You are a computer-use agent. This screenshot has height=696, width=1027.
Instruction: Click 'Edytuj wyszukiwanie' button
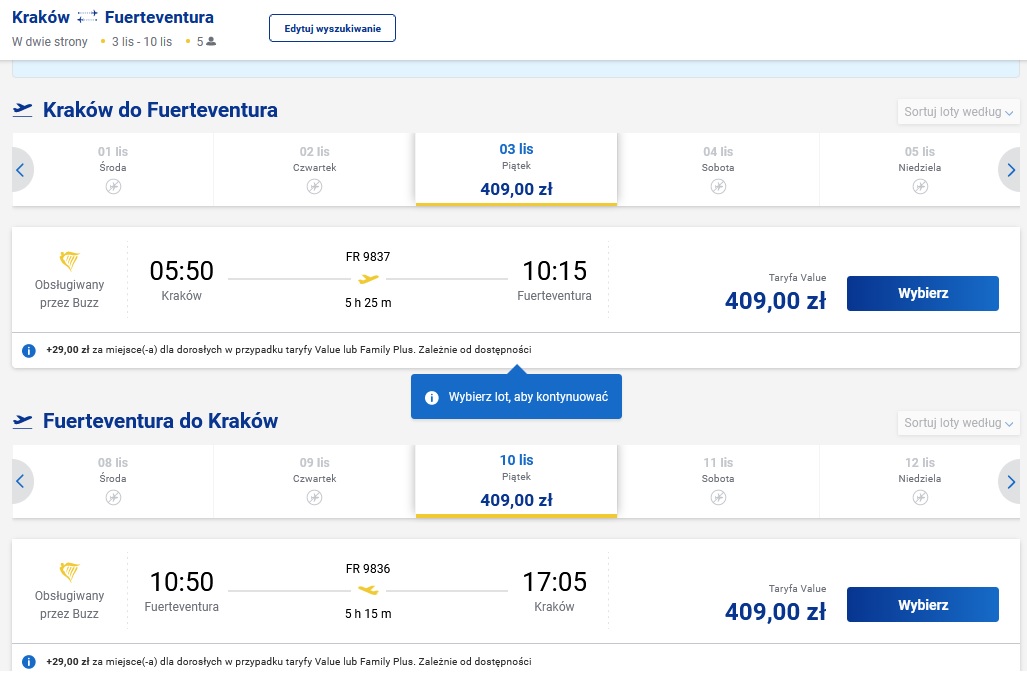(x=332, y=28)
